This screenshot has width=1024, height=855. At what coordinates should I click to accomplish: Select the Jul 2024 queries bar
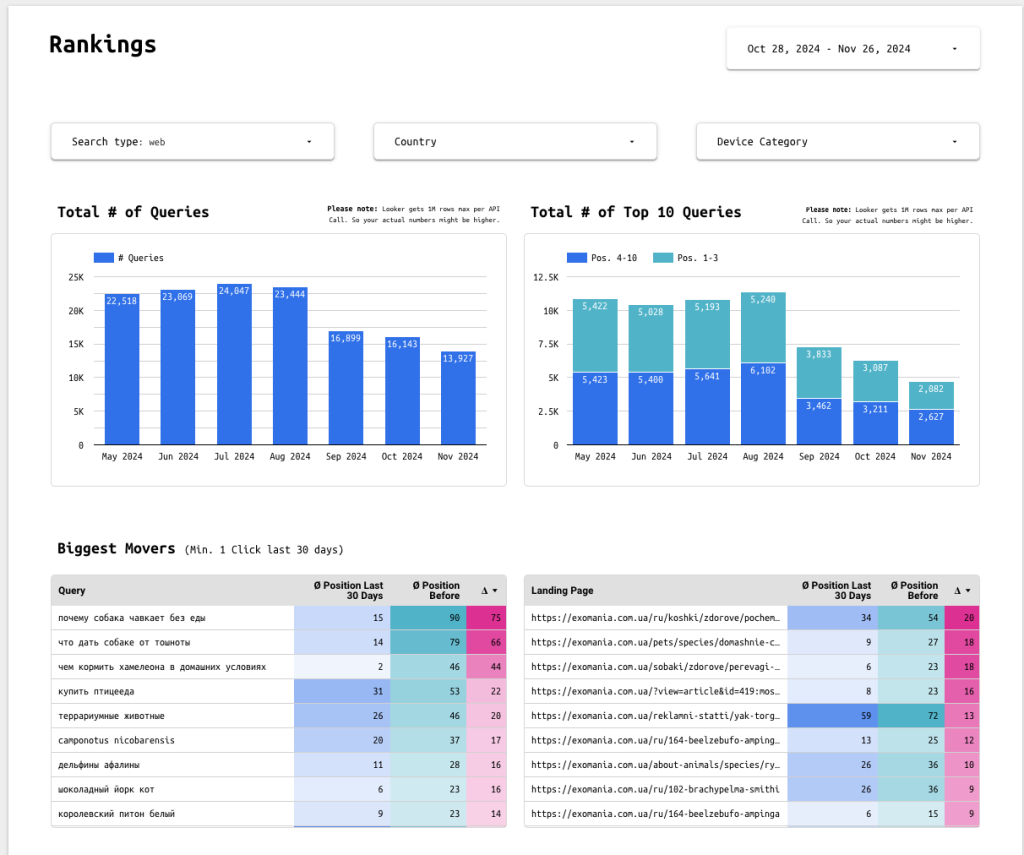[234, 370]
